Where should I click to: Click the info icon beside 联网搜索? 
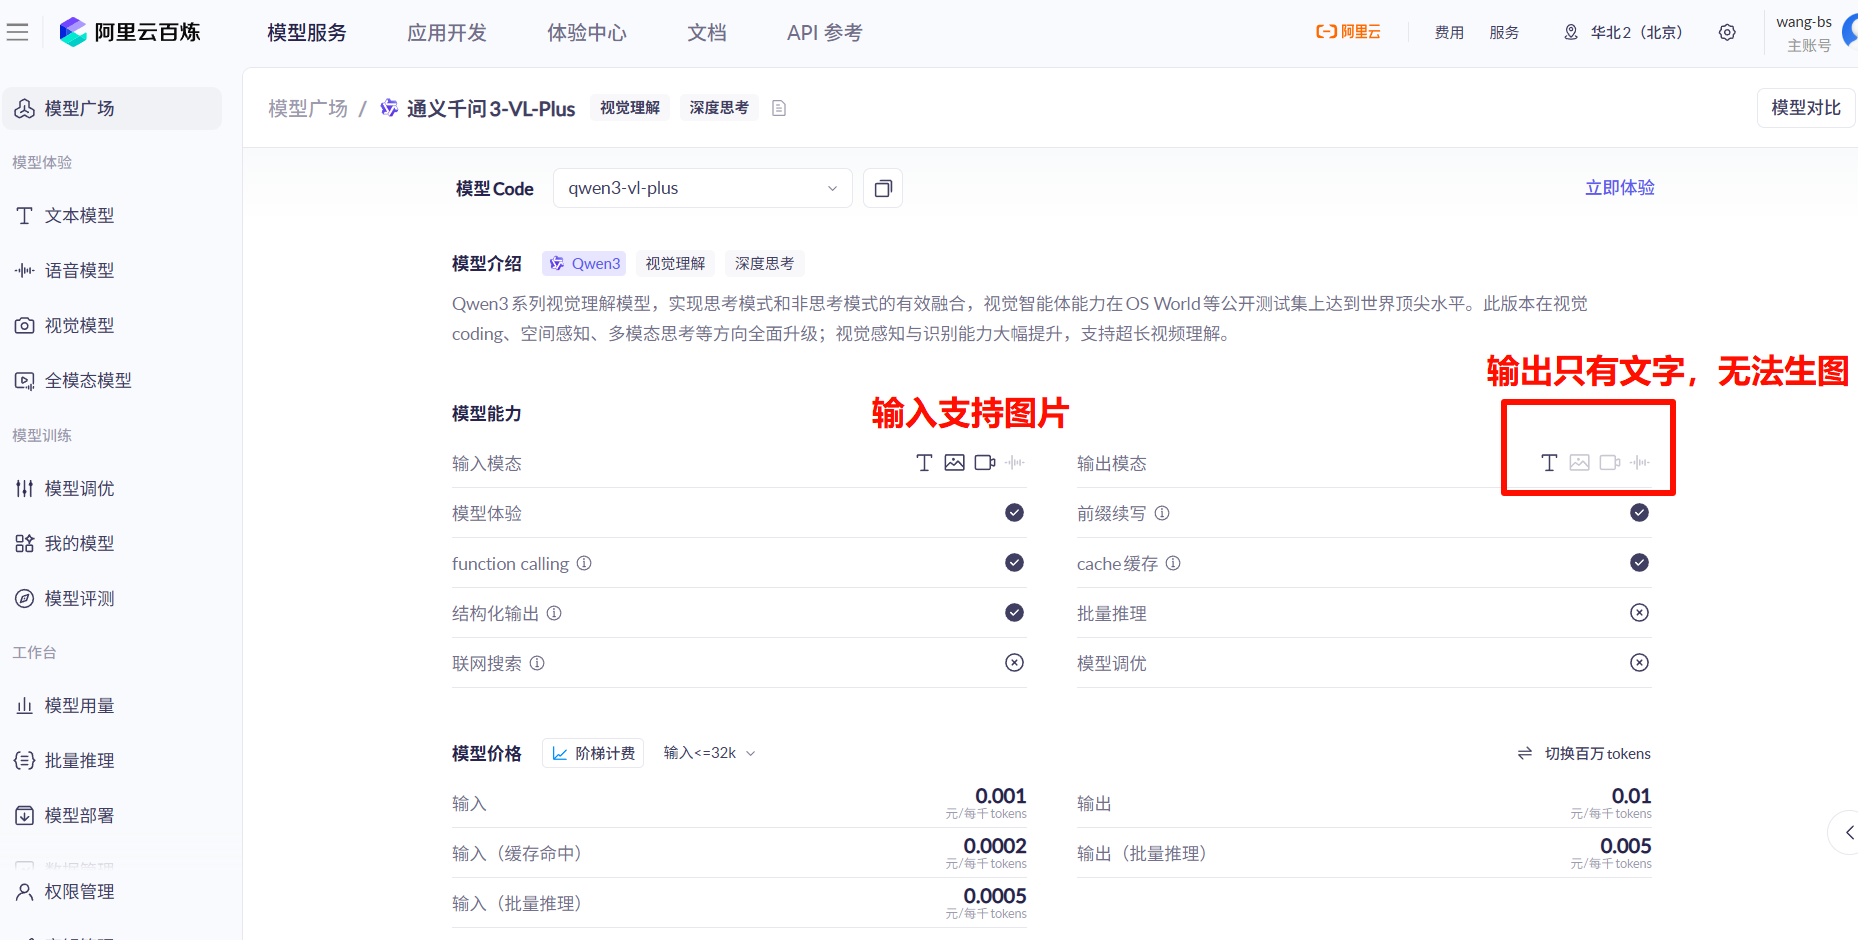tap(537, 664)
